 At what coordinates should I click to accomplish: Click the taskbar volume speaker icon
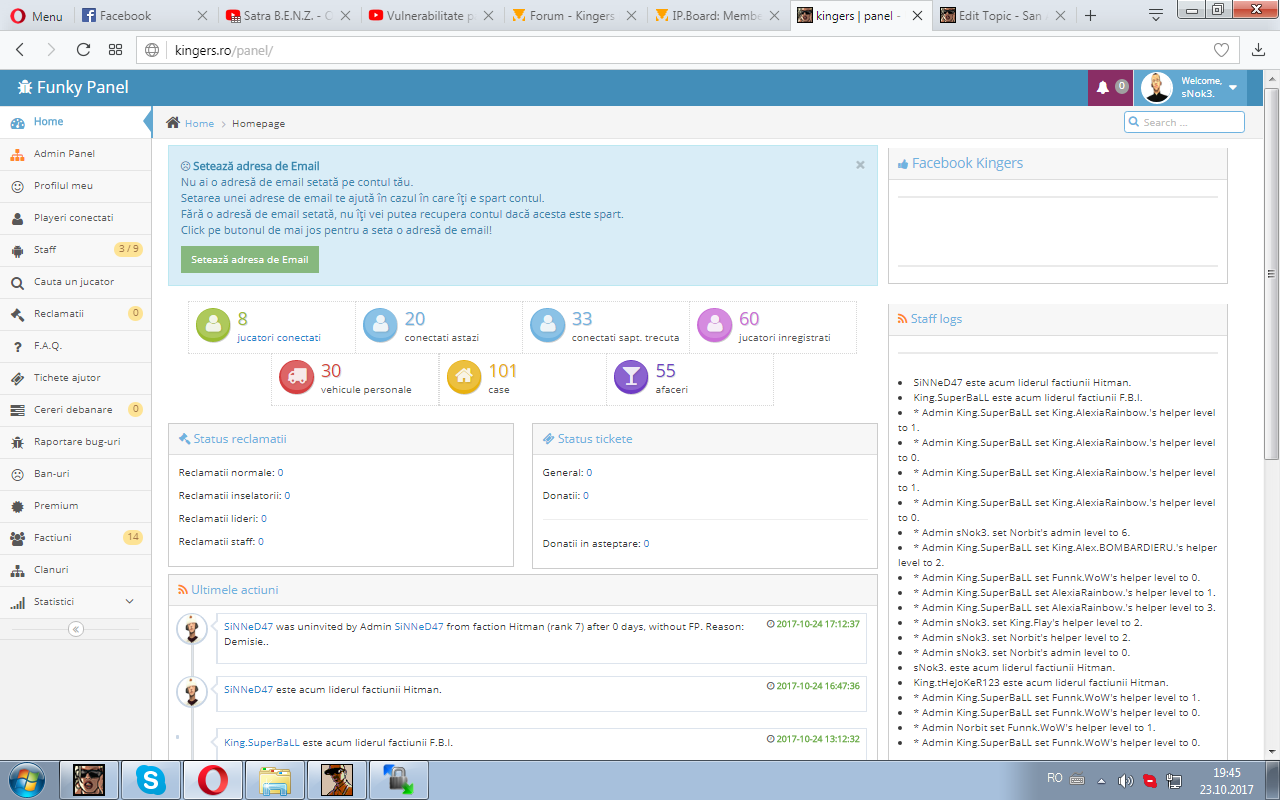[x=1125, y=780]
